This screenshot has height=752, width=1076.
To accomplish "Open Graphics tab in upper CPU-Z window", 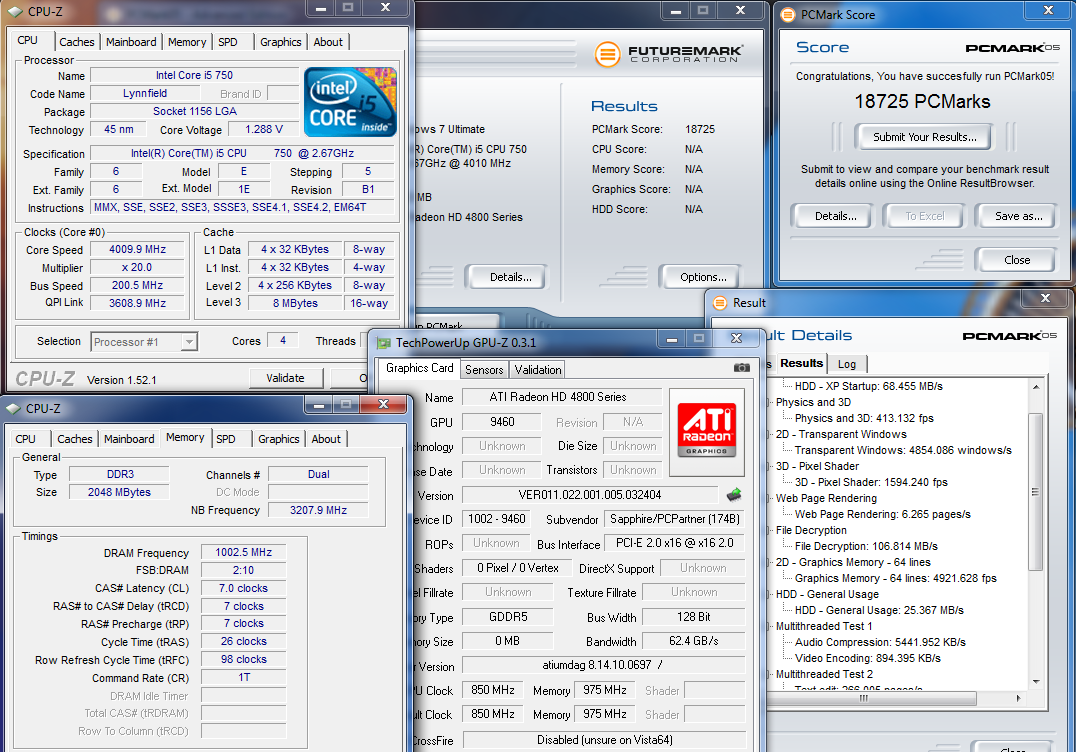I will [x=281, y=42].
